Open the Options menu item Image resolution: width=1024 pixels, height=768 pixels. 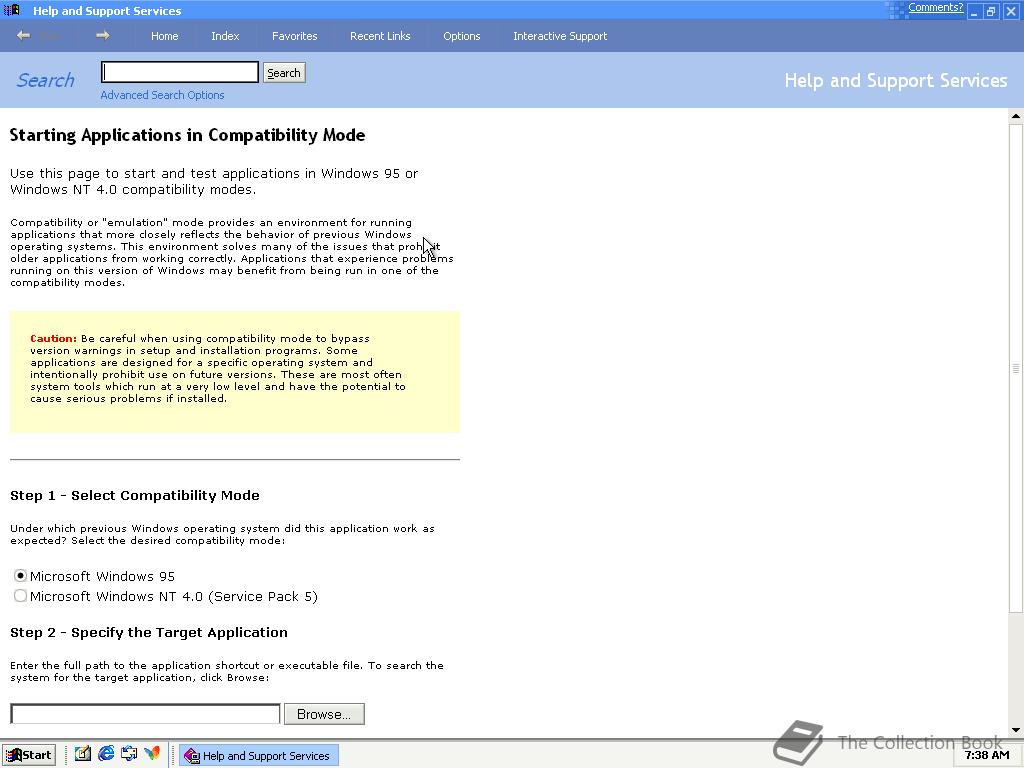(462, 36)
